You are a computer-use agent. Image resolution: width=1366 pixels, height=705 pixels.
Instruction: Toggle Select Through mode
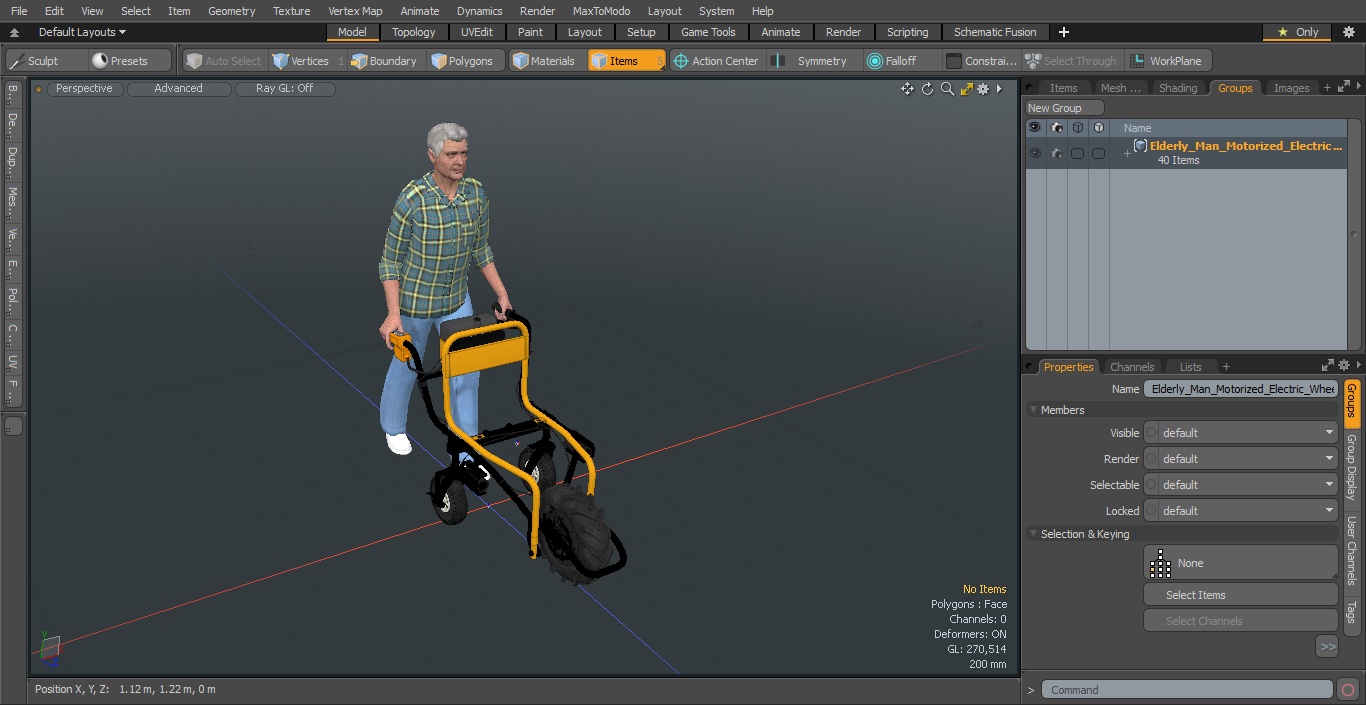click(x=1072, y=61)
